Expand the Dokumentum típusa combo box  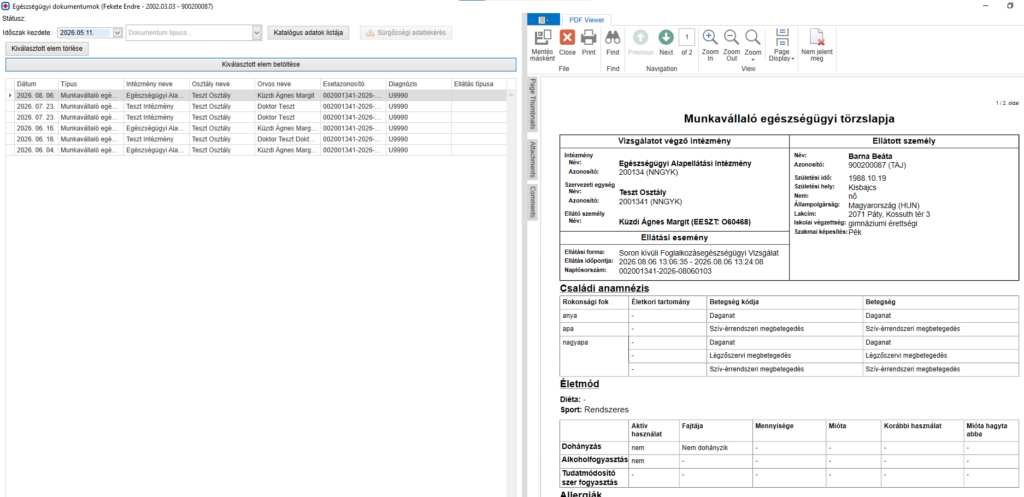[x=257, y=32]
